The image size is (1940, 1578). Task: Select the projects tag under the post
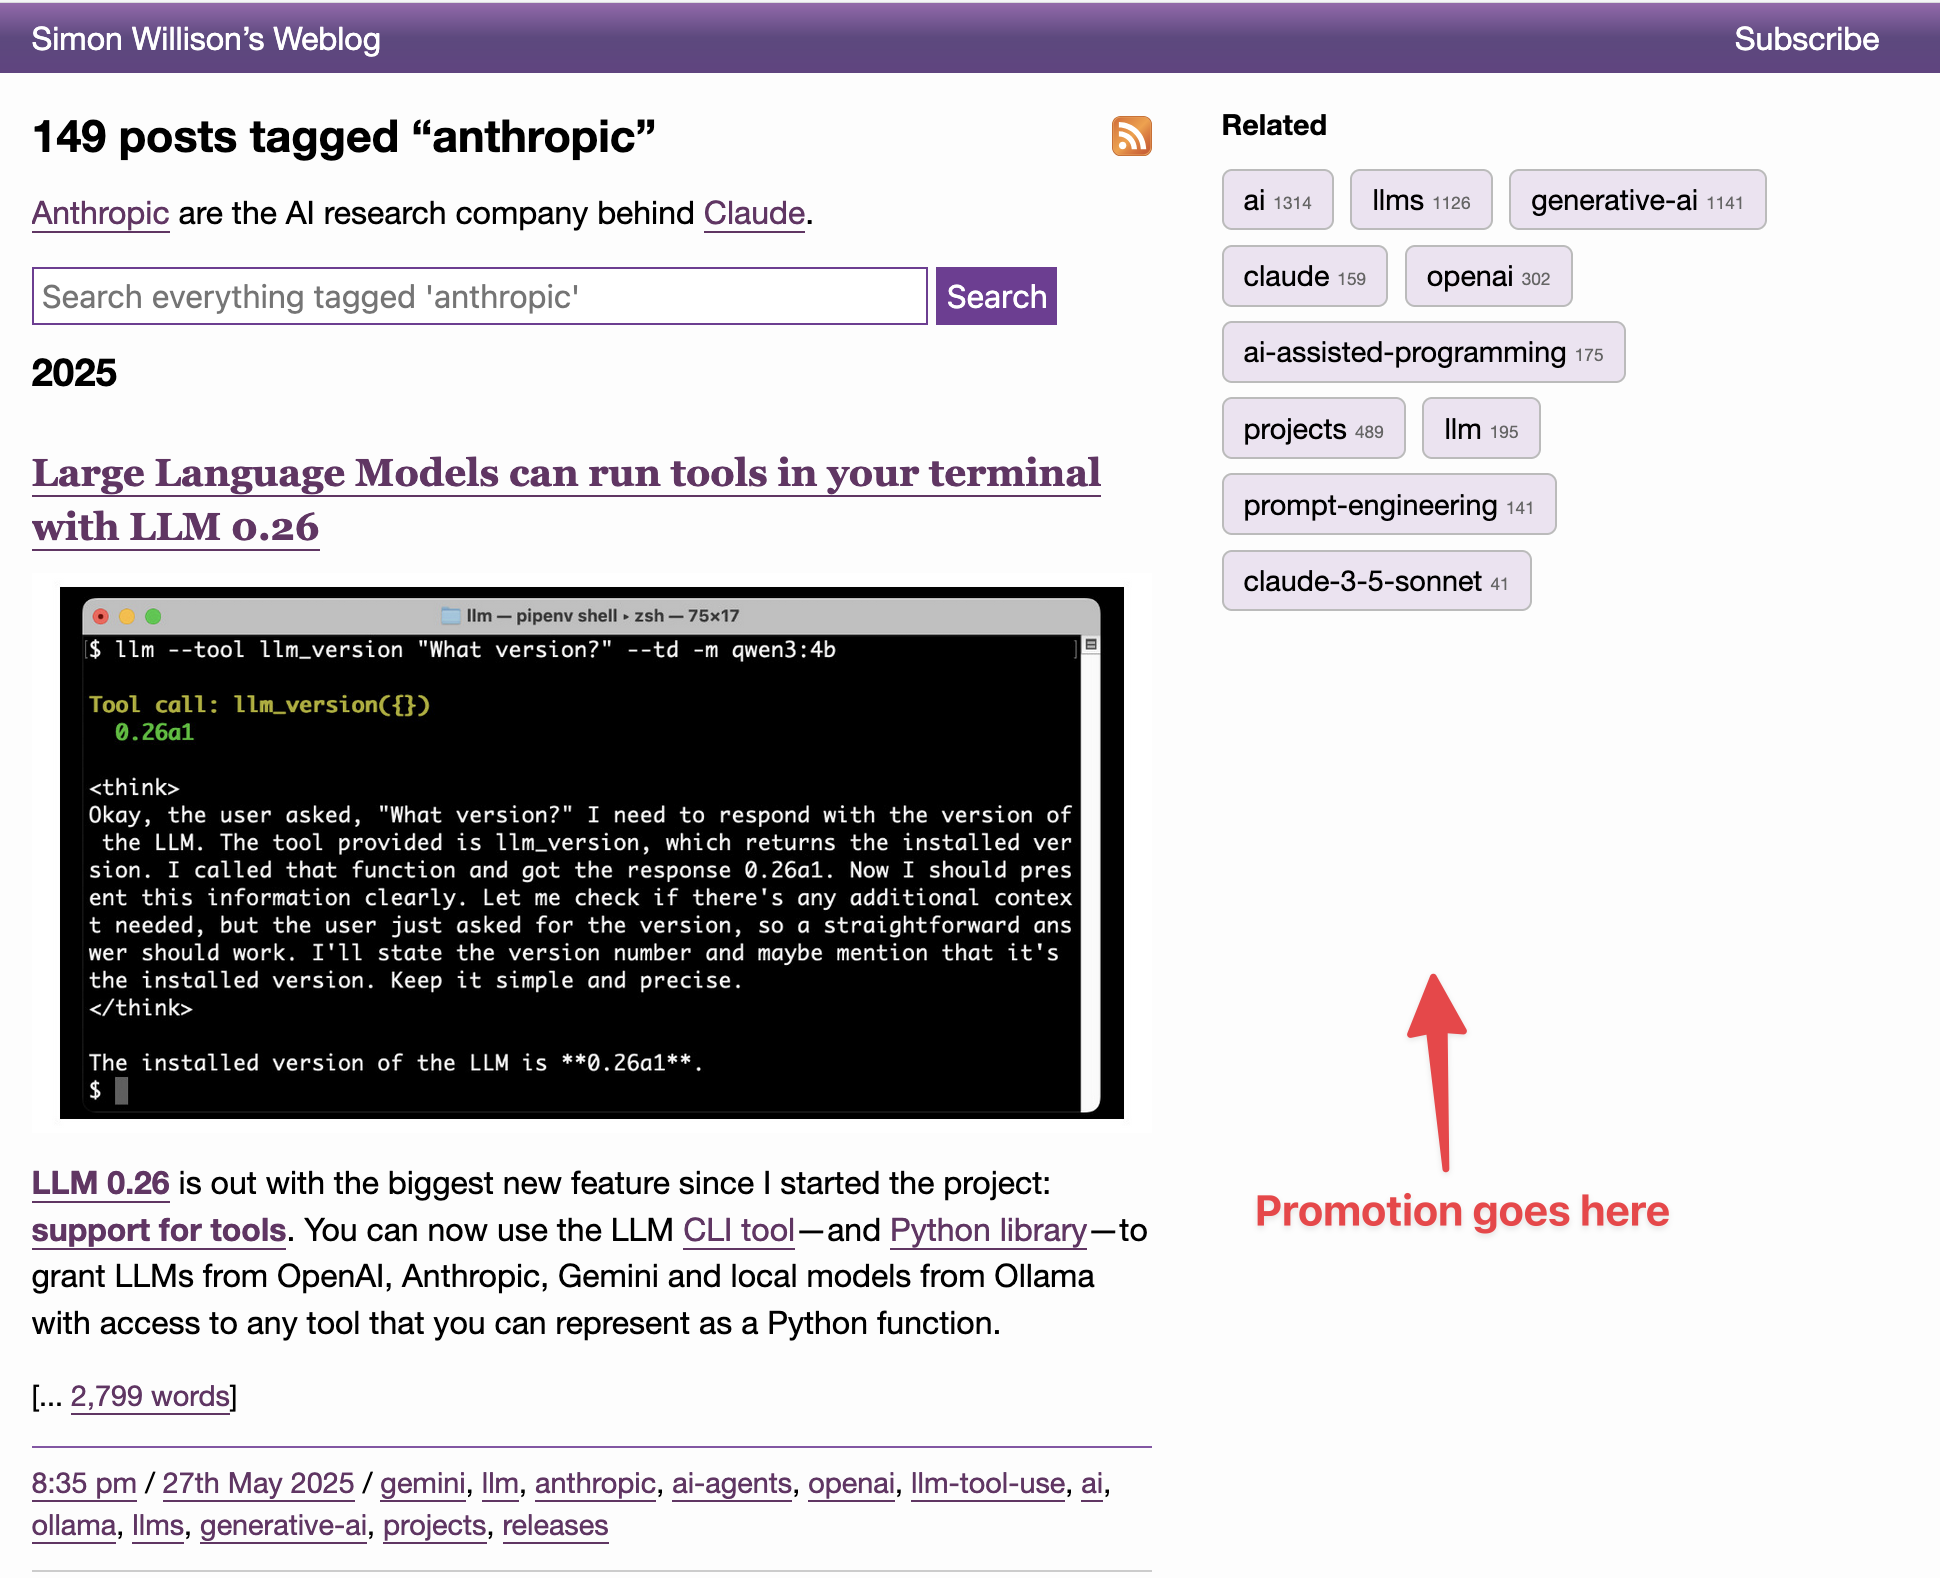click(434, 1525)
